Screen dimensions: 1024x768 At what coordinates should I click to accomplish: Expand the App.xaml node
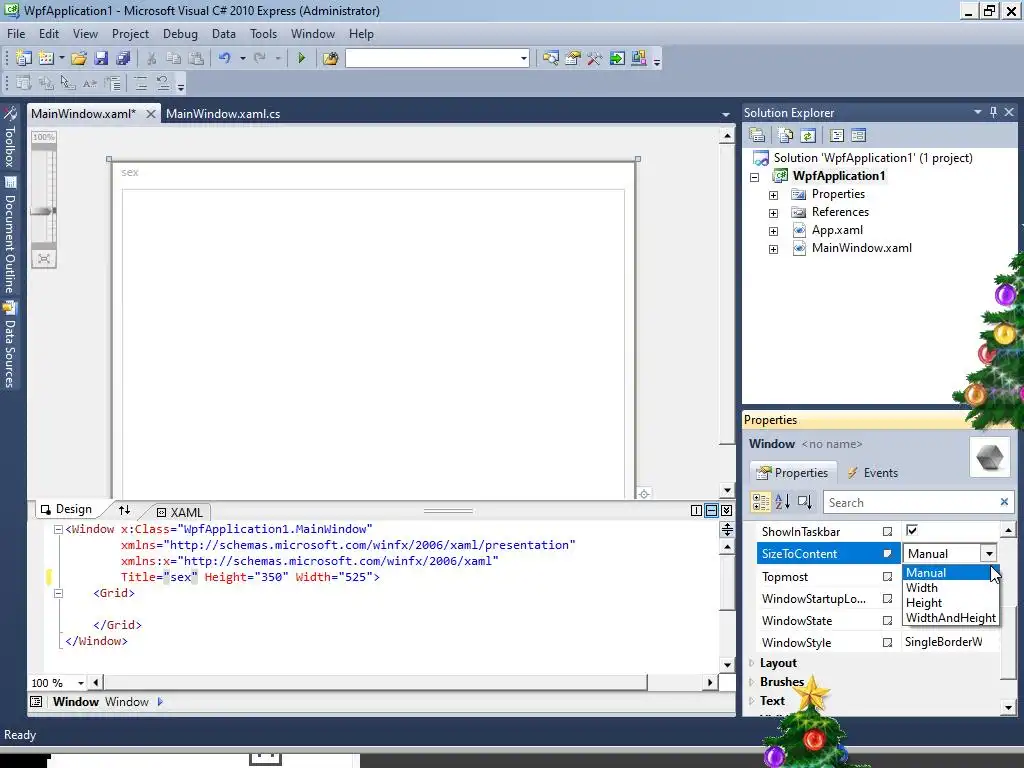coord(773,231)
